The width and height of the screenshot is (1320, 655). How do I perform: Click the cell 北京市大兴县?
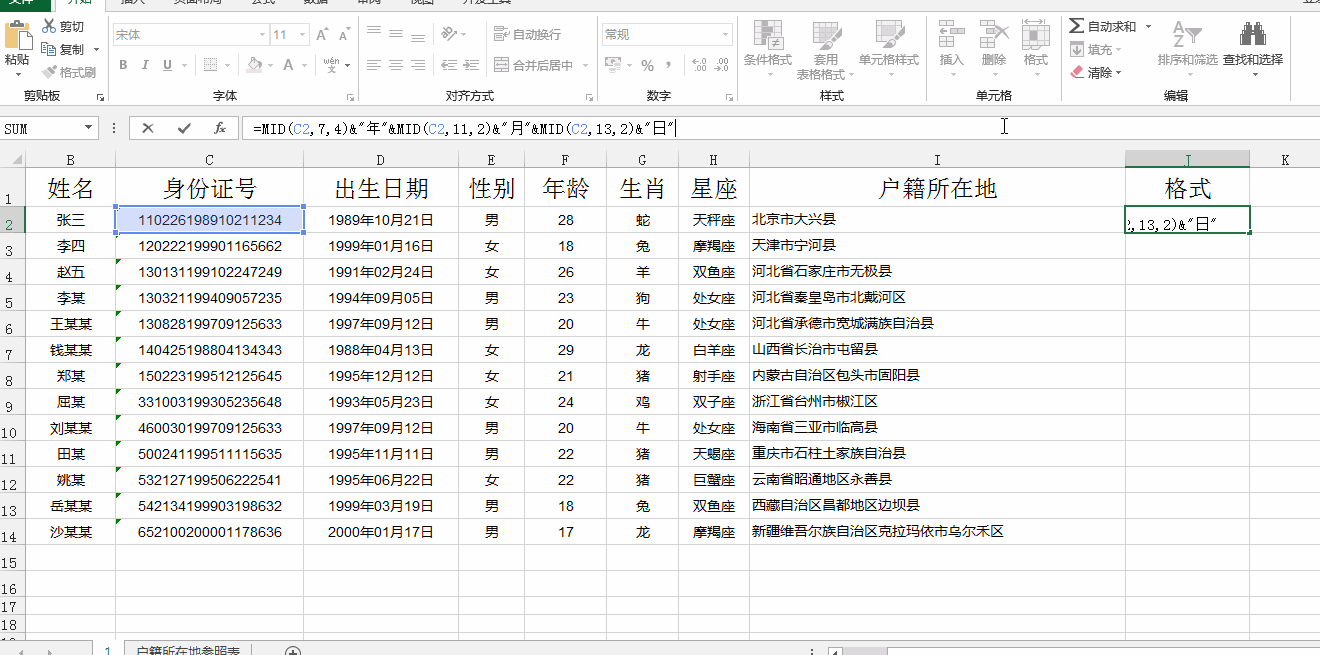coord(937,220)
